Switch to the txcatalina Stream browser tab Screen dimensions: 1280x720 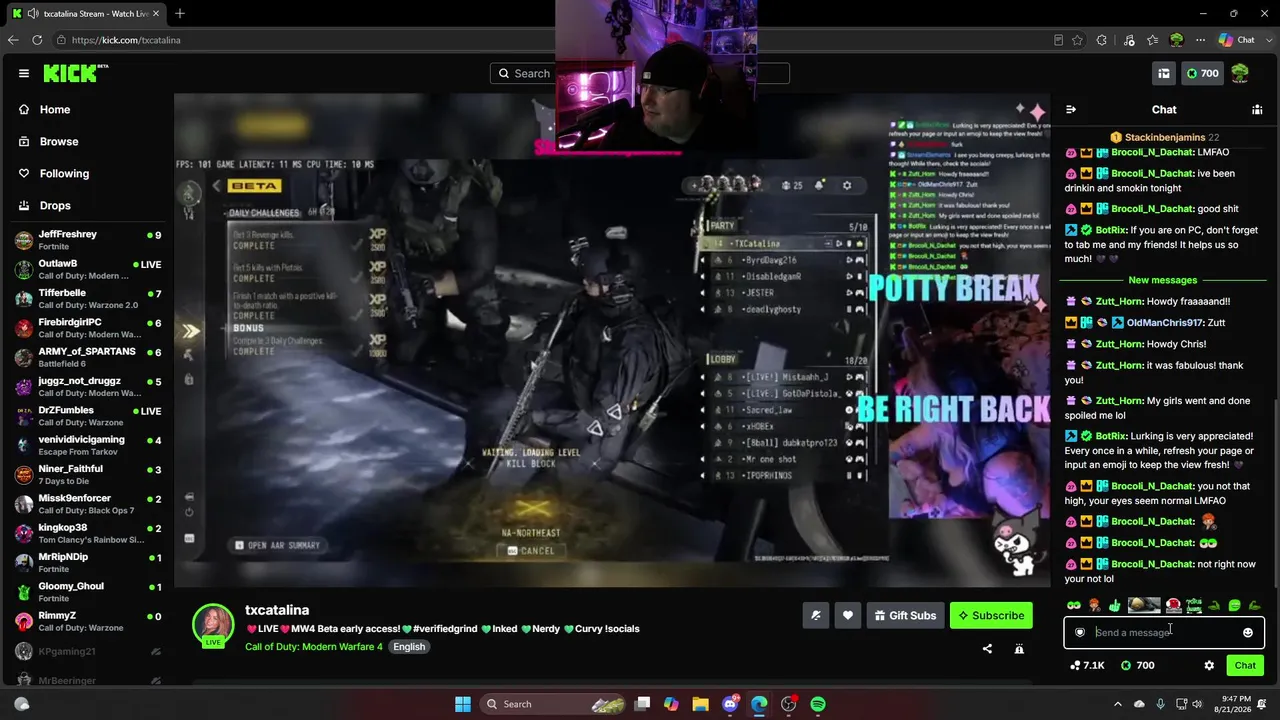click(86, 13)
